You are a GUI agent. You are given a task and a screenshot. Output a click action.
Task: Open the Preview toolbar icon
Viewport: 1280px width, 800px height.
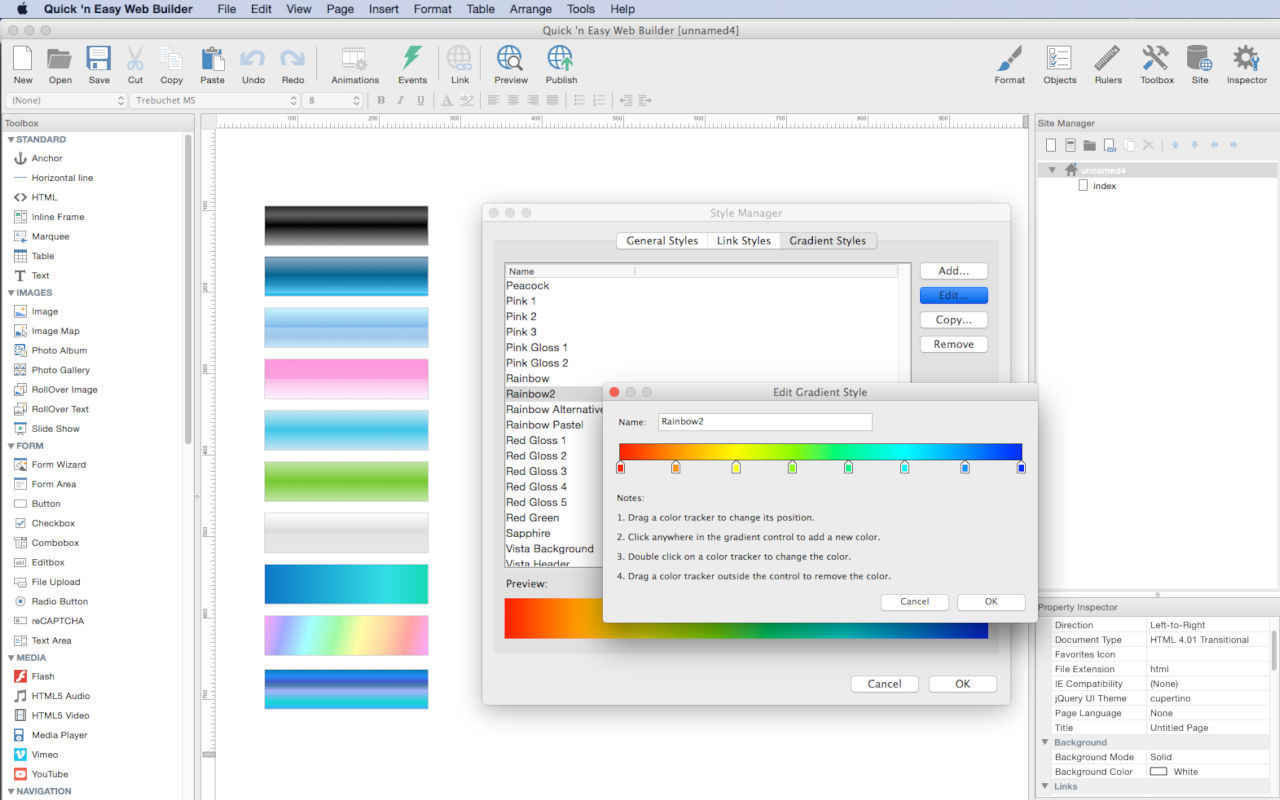click(x=510, y=59)
